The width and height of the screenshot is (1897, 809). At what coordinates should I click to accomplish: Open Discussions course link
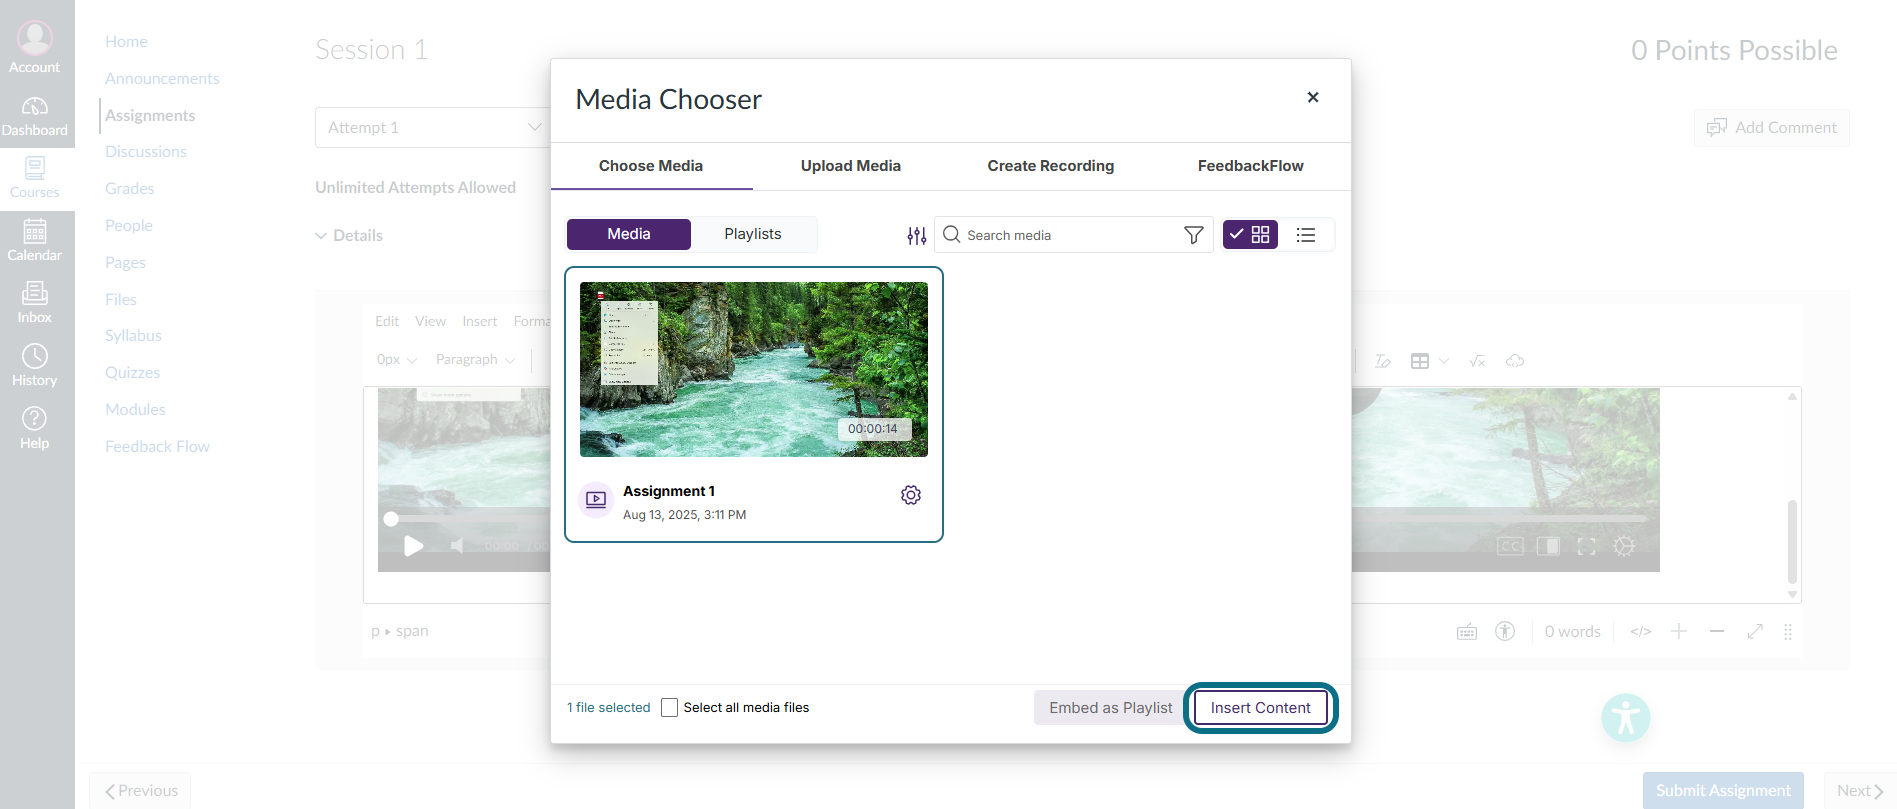pyautogui.click(x=146, y=152)
